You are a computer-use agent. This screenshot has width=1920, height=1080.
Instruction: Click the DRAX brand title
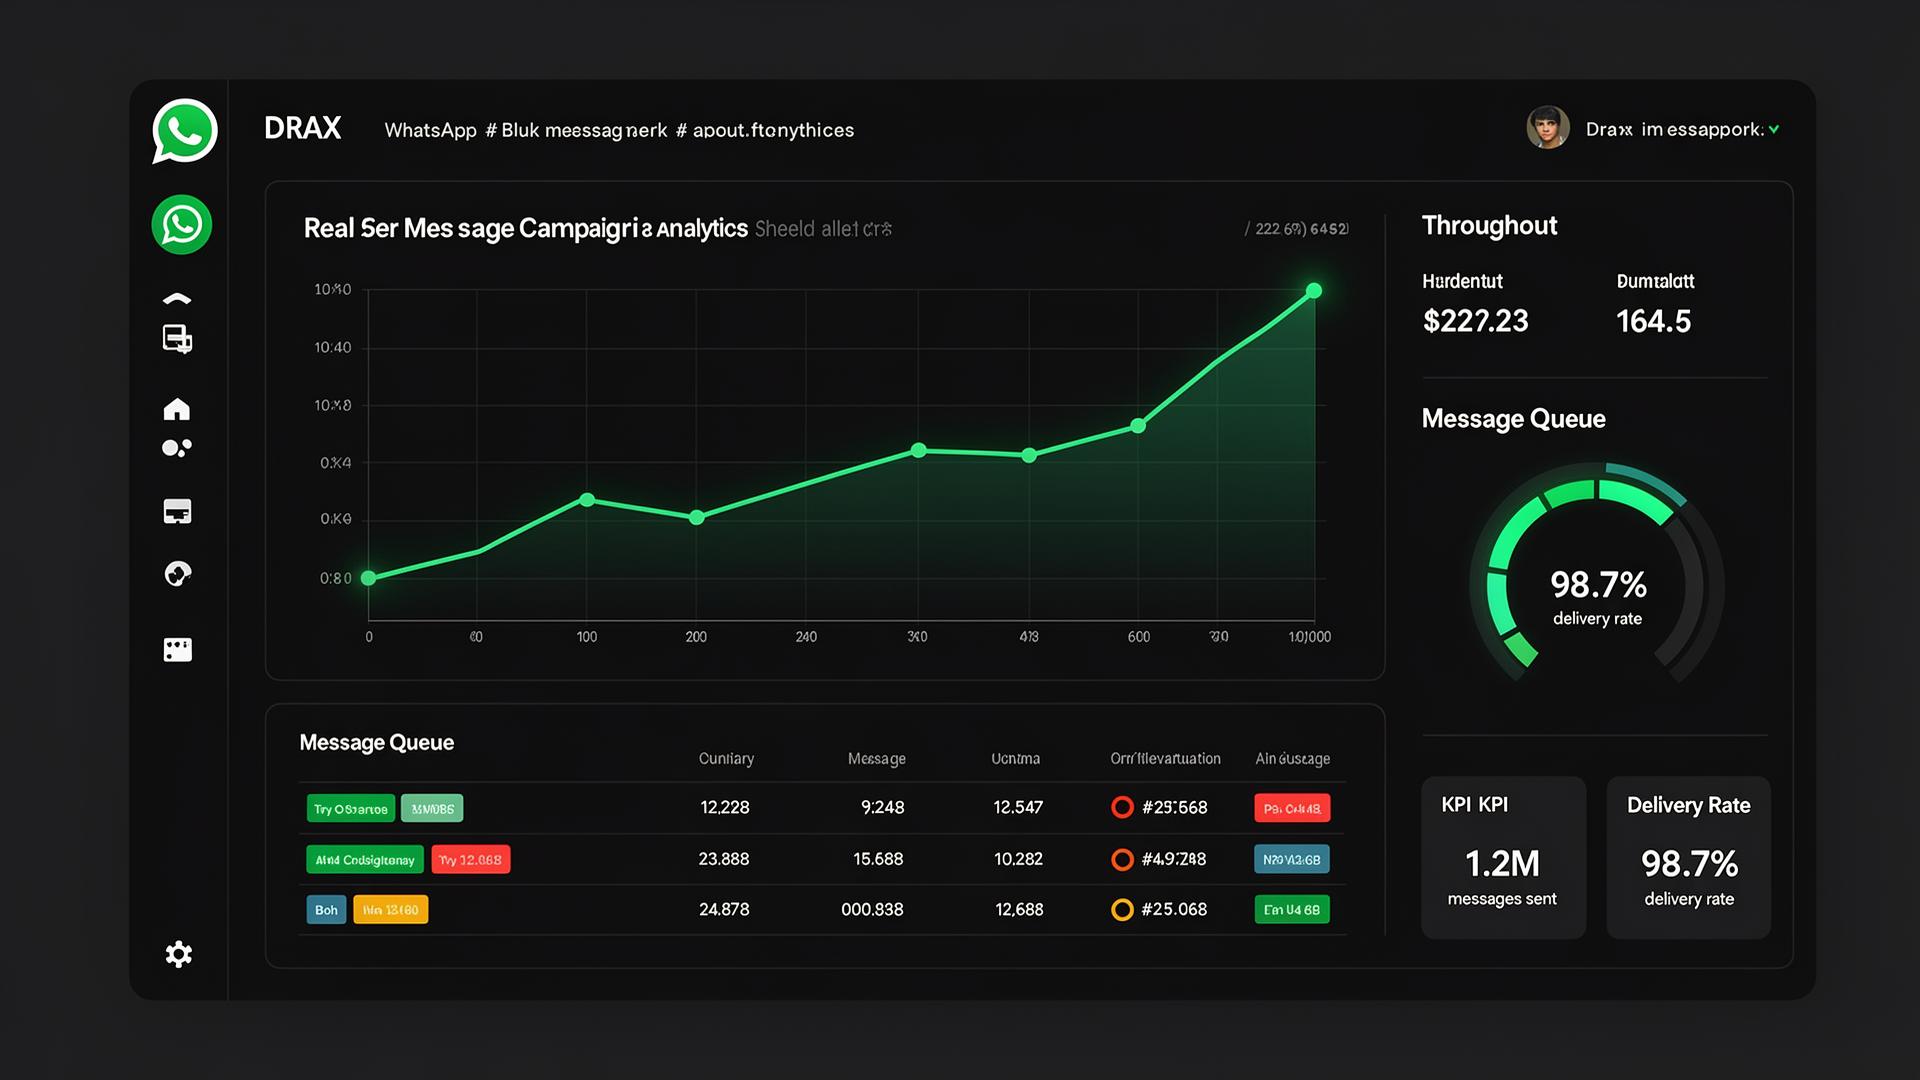coord(302,128)
